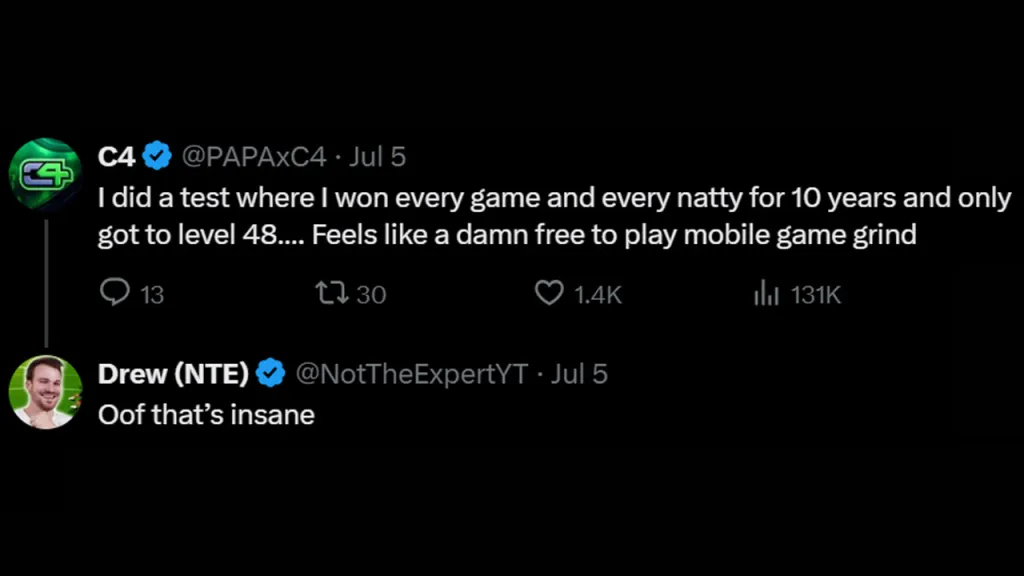Open the C4 display name link
The height and width of the screenshot is (576, 1024).
116,157
